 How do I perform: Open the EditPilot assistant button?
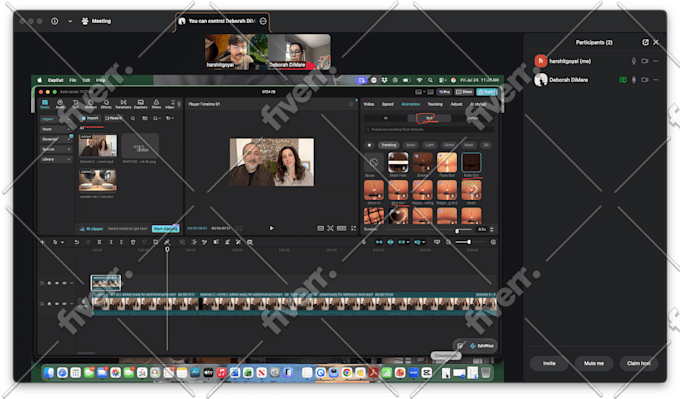coord(481,346)
